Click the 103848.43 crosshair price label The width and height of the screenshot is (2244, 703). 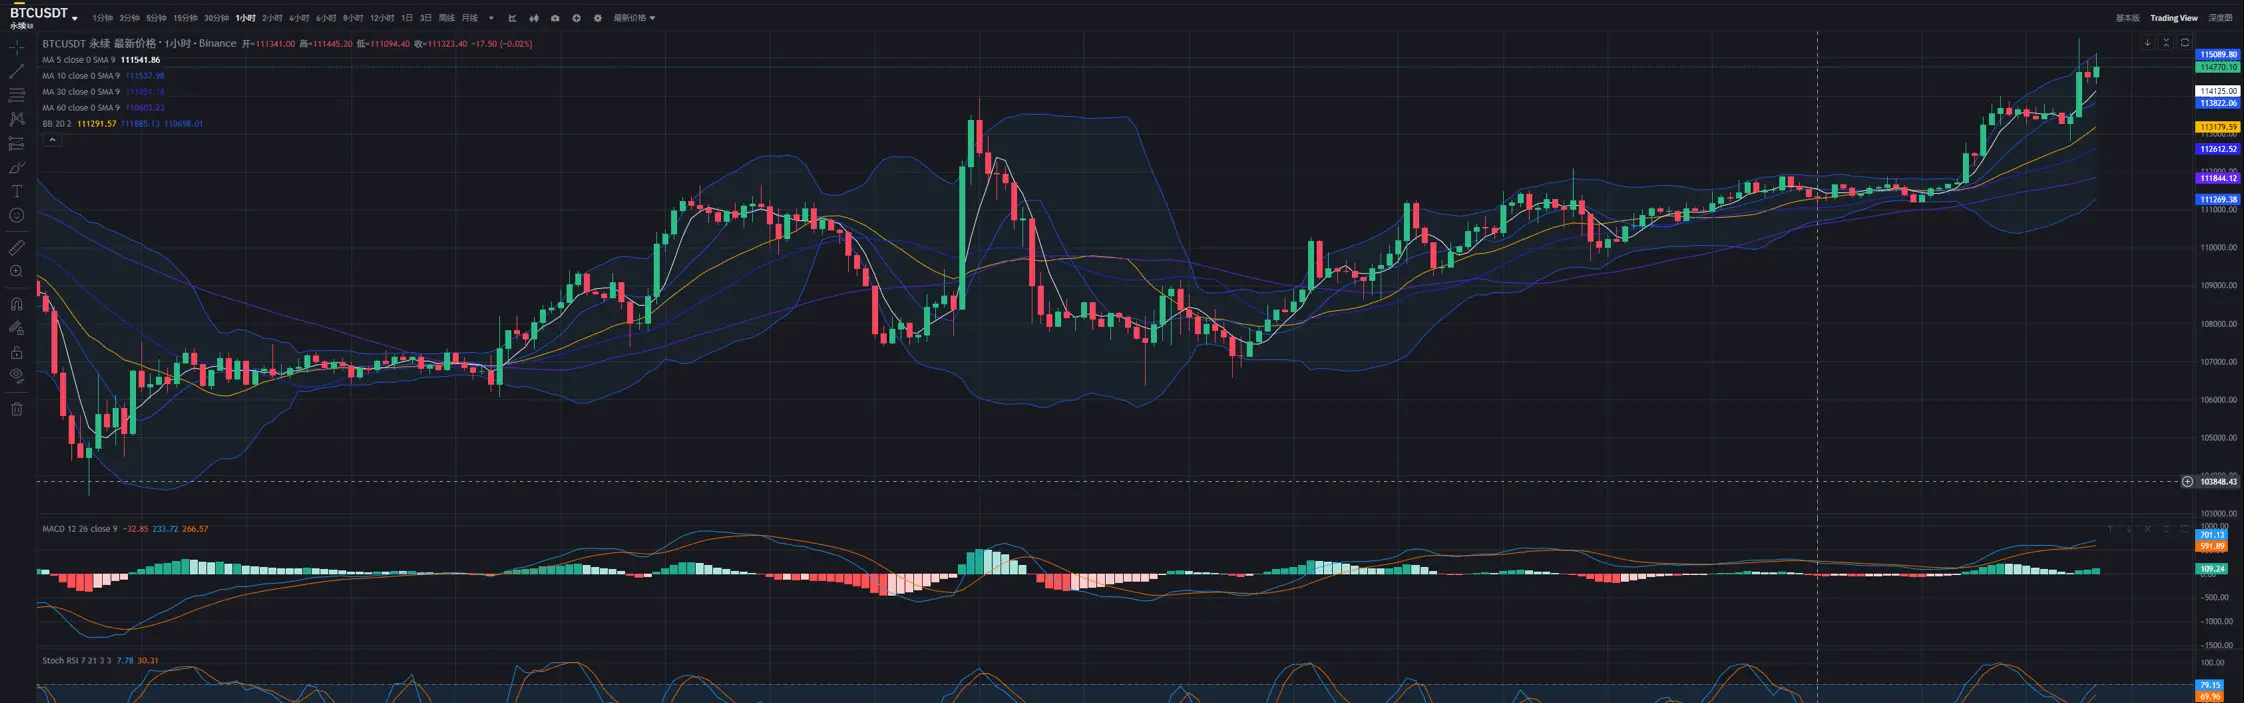[x=2218, y=482]
